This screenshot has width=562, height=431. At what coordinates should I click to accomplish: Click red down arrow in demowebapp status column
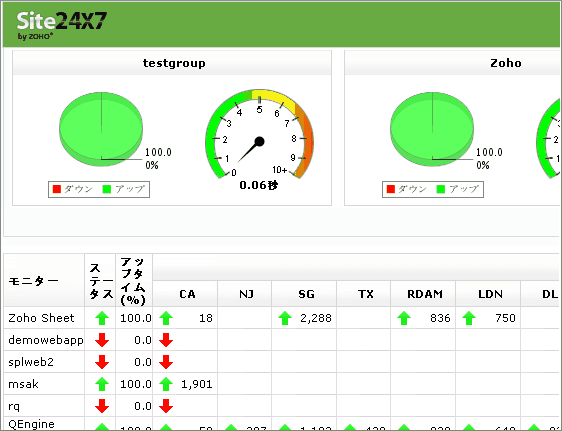[102, 340]
